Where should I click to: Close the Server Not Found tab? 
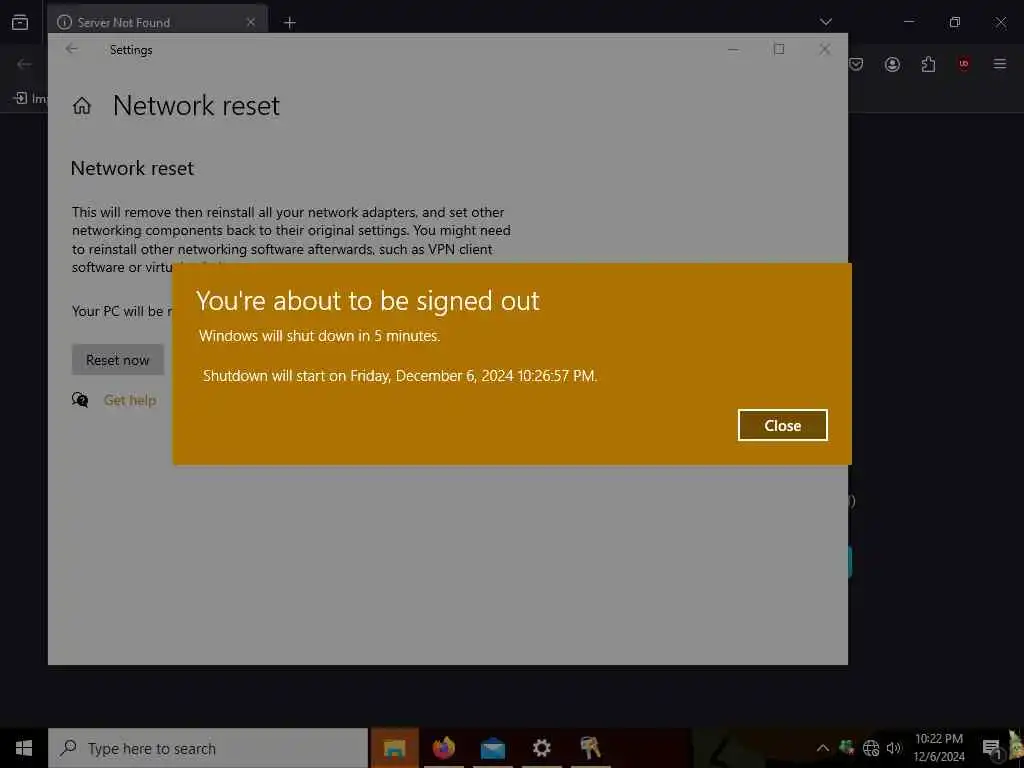pyautogui.click(x=251, y=22)
